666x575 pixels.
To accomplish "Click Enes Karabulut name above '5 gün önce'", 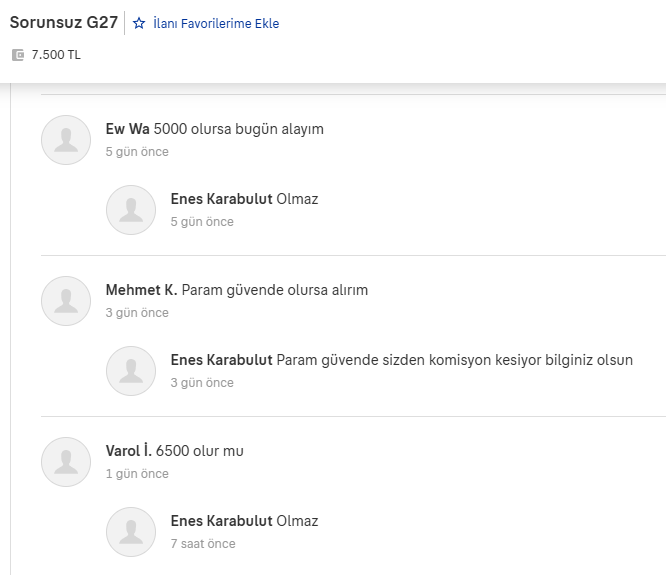I will tap(221, 199).
